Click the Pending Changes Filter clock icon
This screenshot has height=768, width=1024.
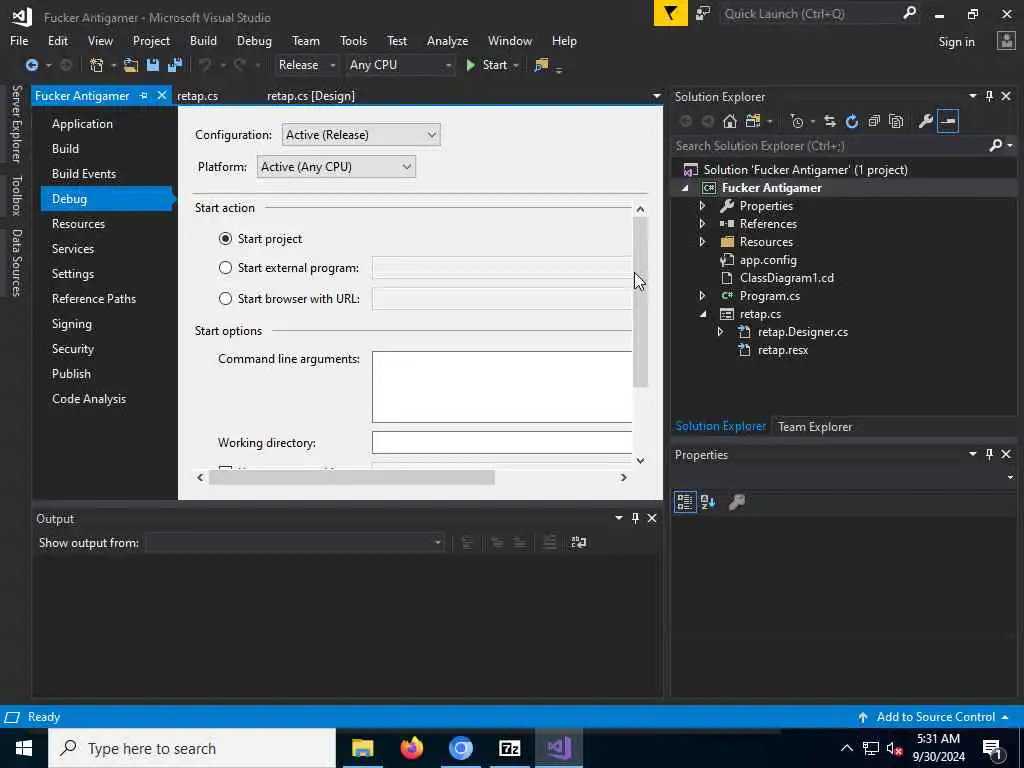pos(797,121)
